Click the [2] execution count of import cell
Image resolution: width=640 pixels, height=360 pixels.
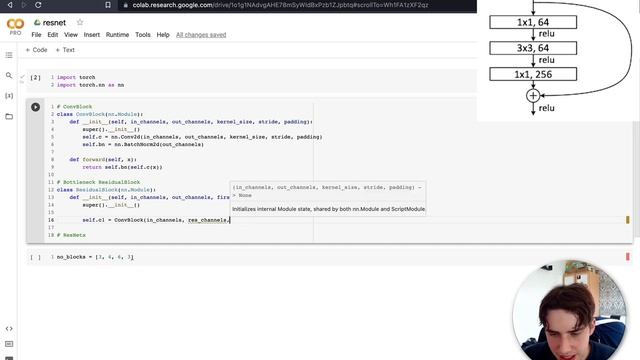tap(36, 78)
